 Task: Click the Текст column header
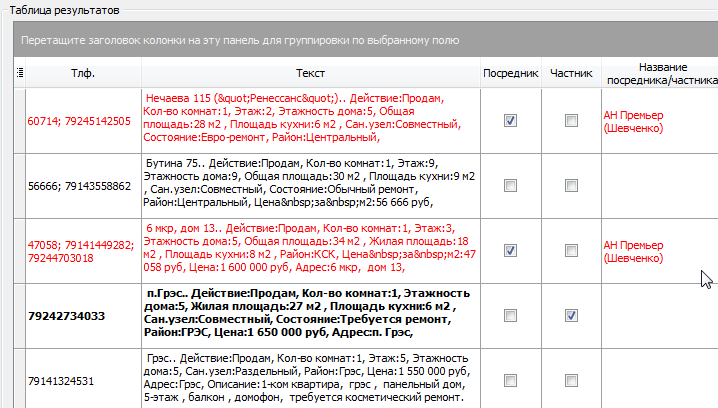coord(310,74)
